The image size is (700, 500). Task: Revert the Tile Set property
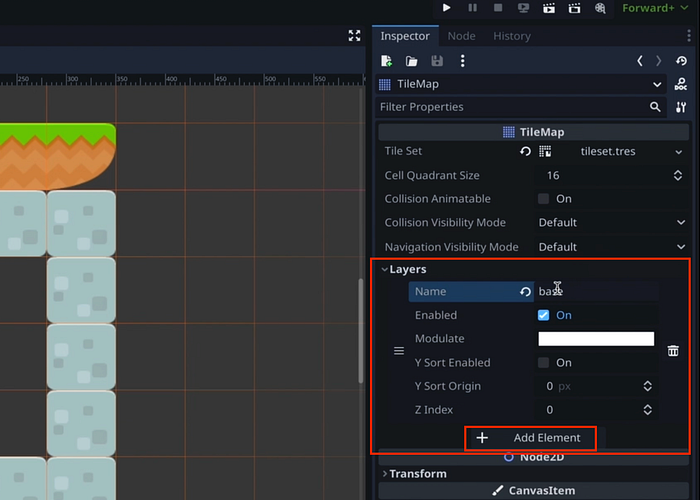525,151
